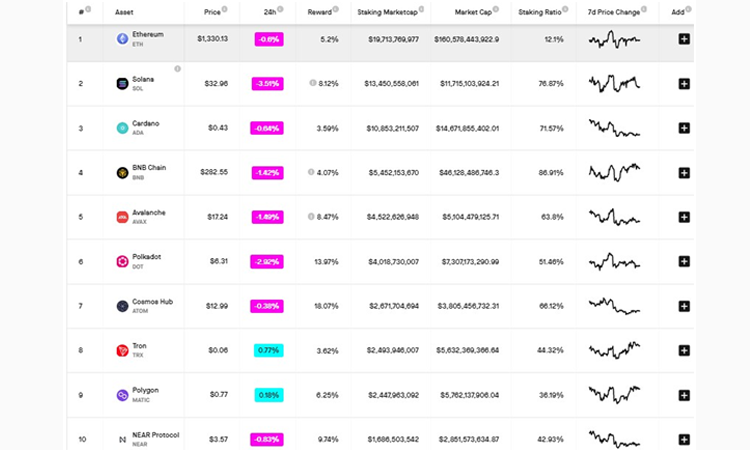Open the Tron asset name link
The height and width of the screenshot is (450, 750).
pyautogui.click(x=139, y=346)
